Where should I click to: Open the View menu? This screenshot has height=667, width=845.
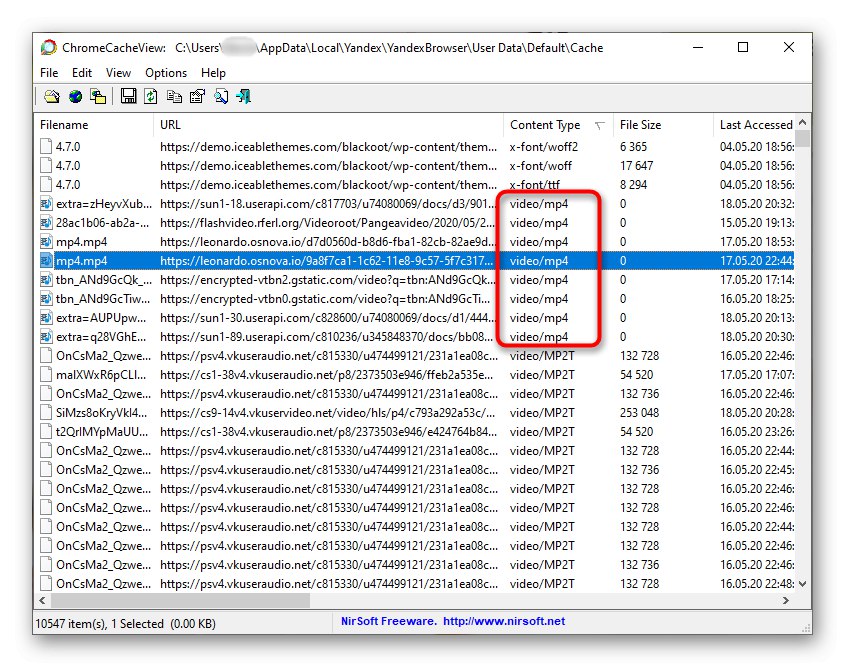pos(118,73)
